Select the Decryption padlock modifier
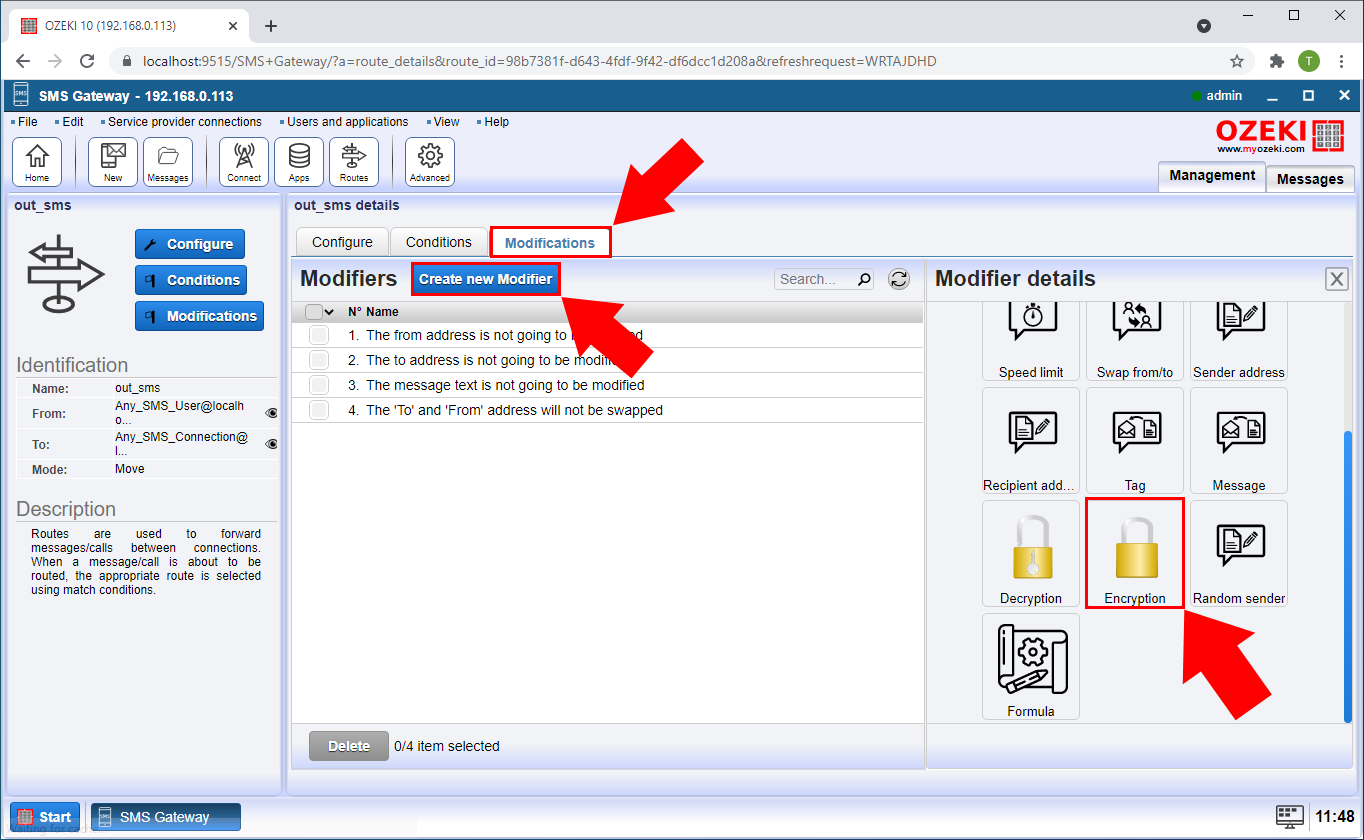The width and height of the screenshot is (1364, 840). pyautogui.click(x=1031, y=553)
